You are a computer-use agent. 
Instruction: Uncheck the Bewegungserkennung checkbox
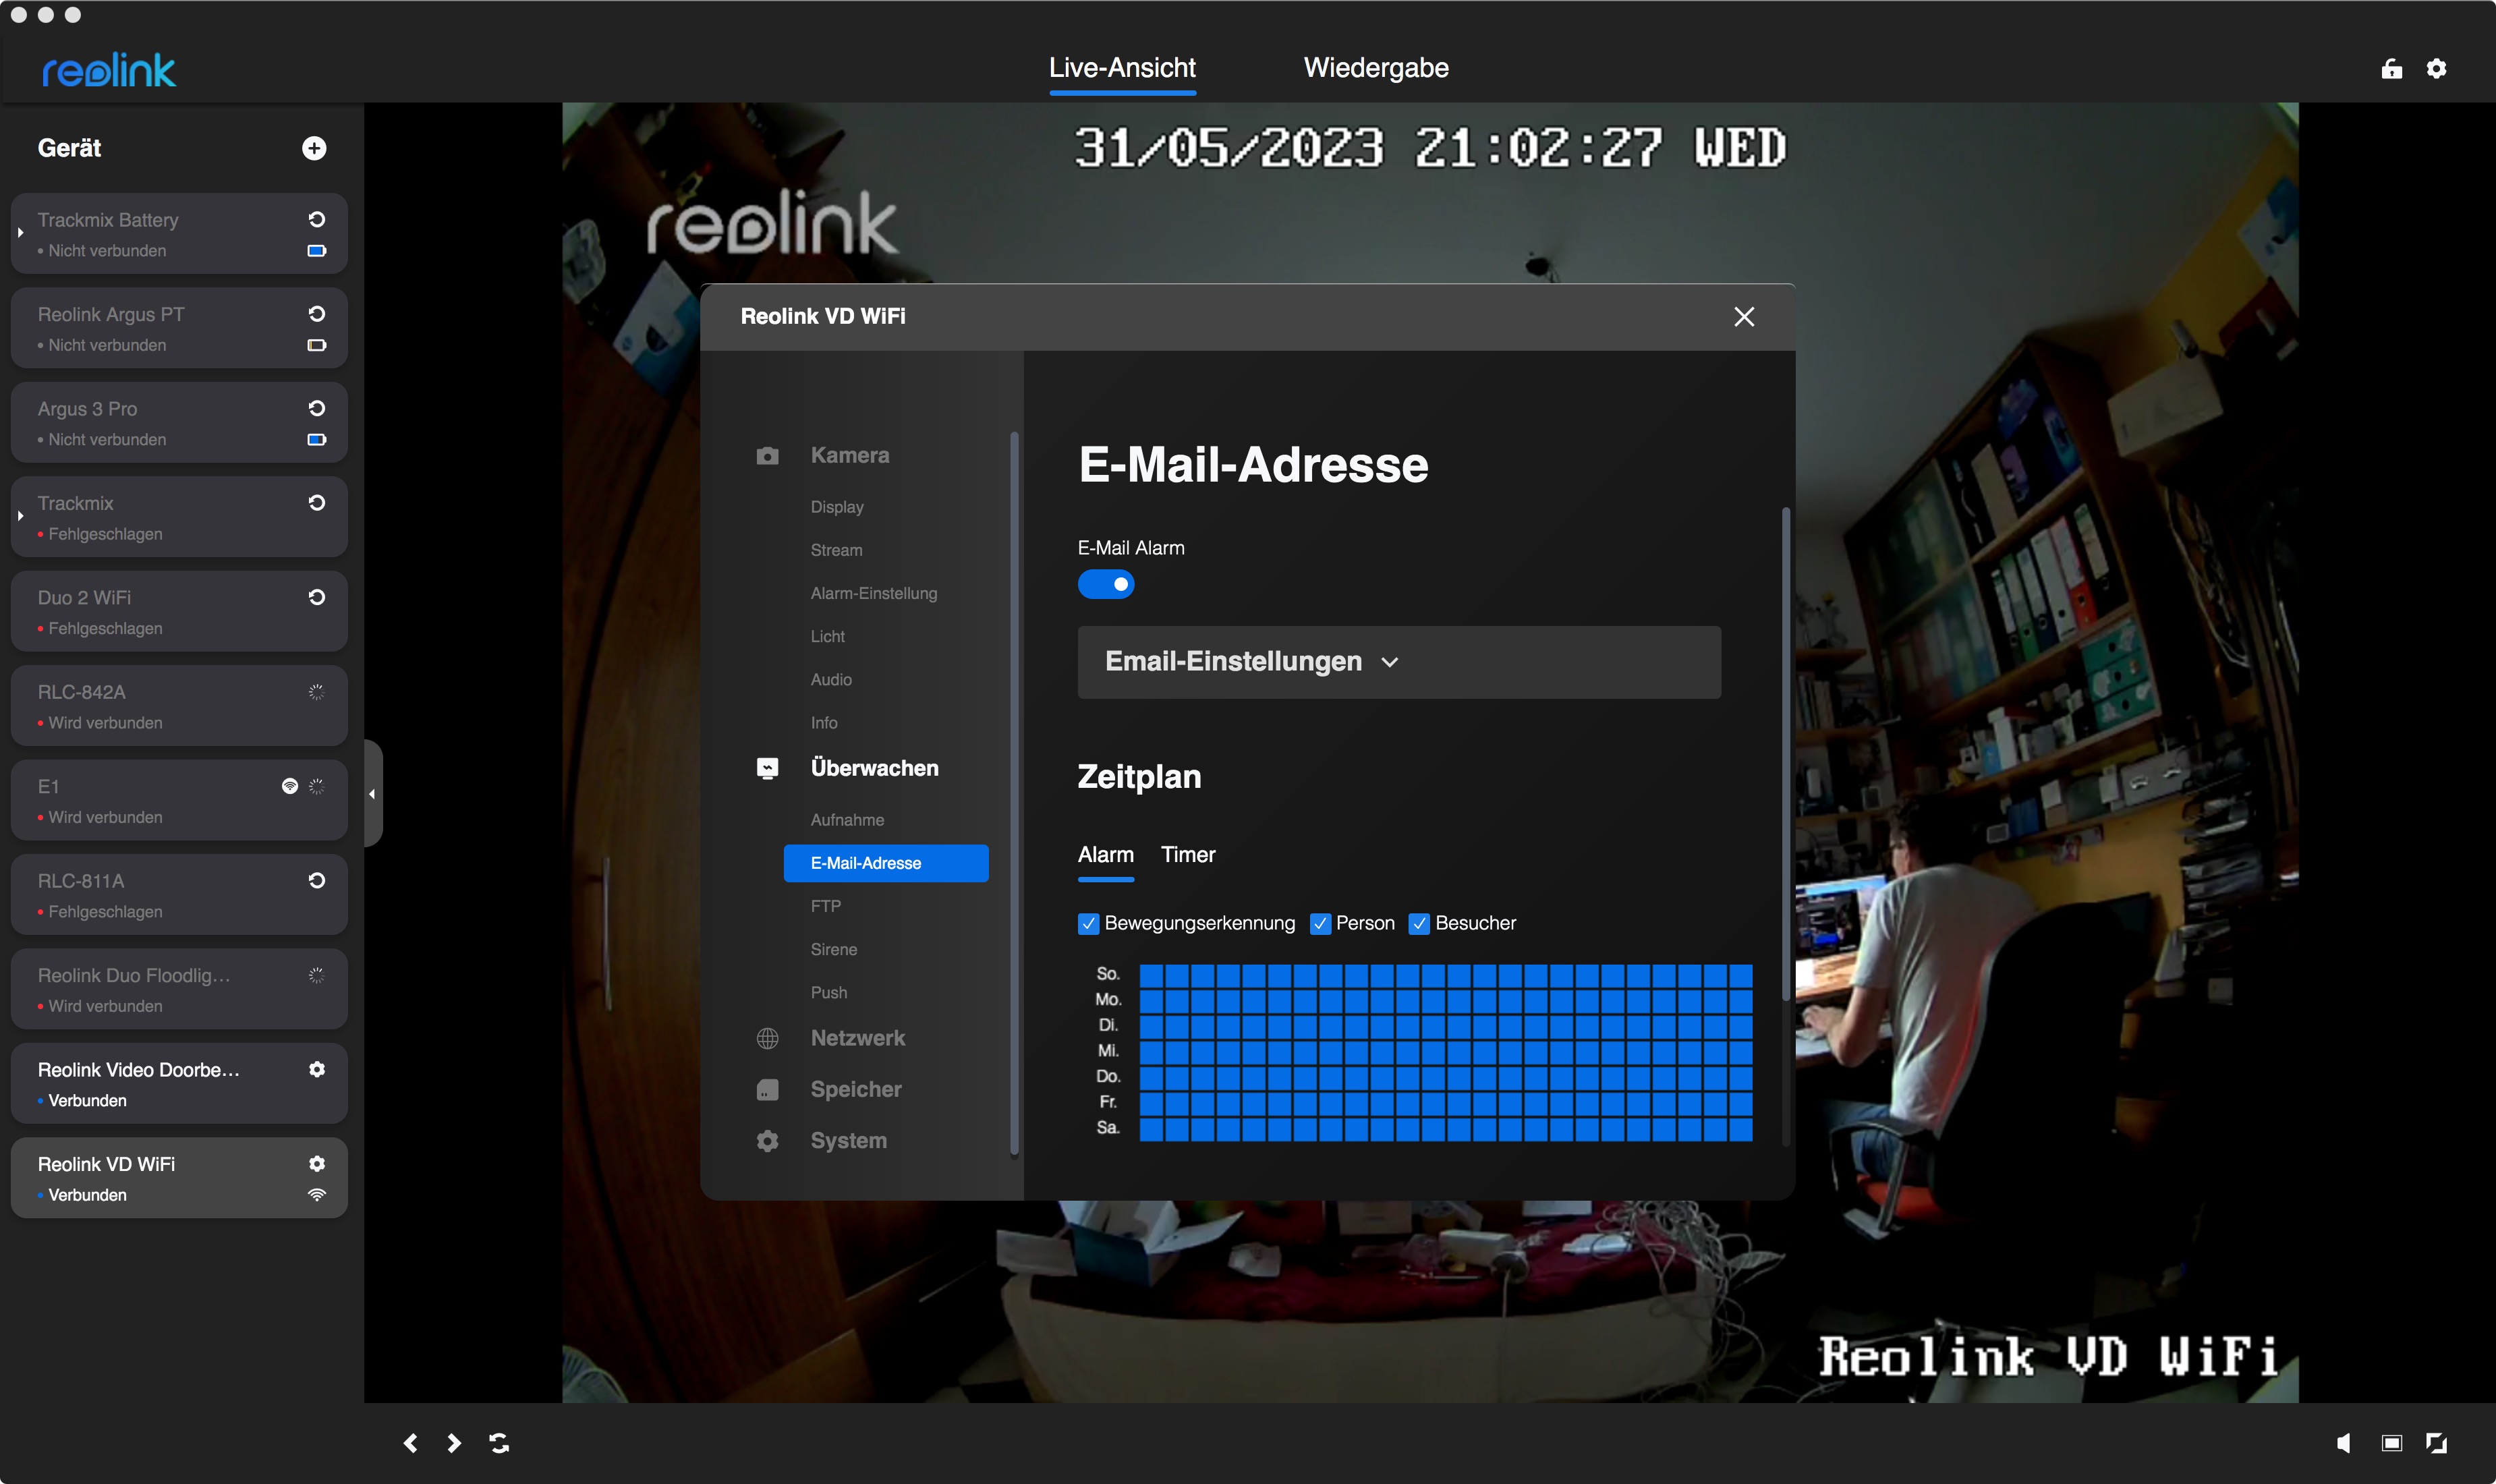[1089, 923]
